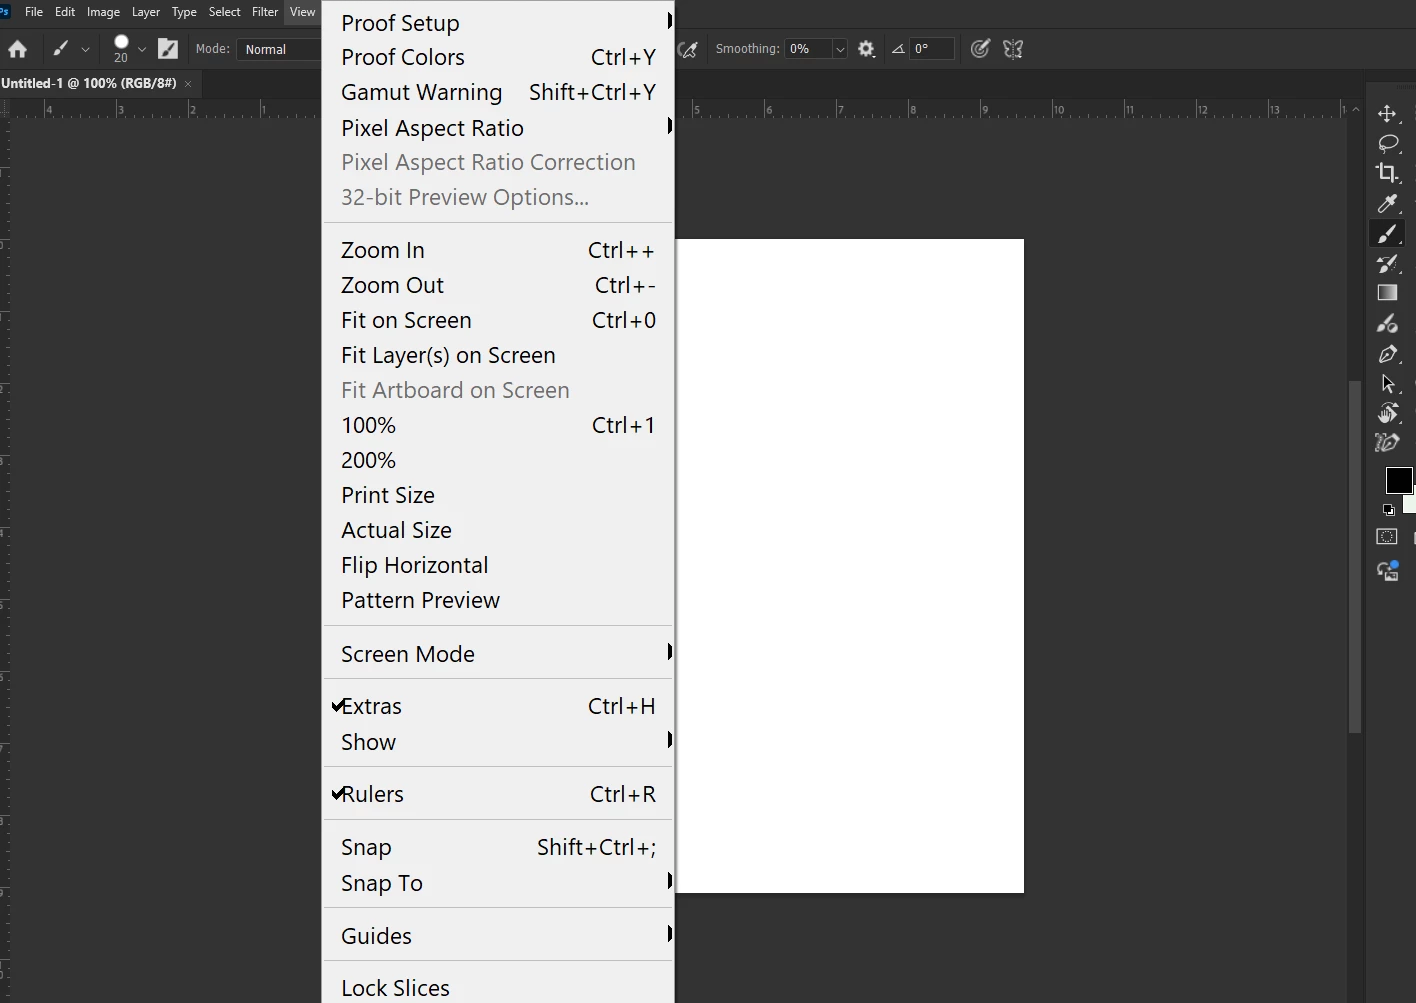Open smoothing options gear icon

(x=866, y=49)
